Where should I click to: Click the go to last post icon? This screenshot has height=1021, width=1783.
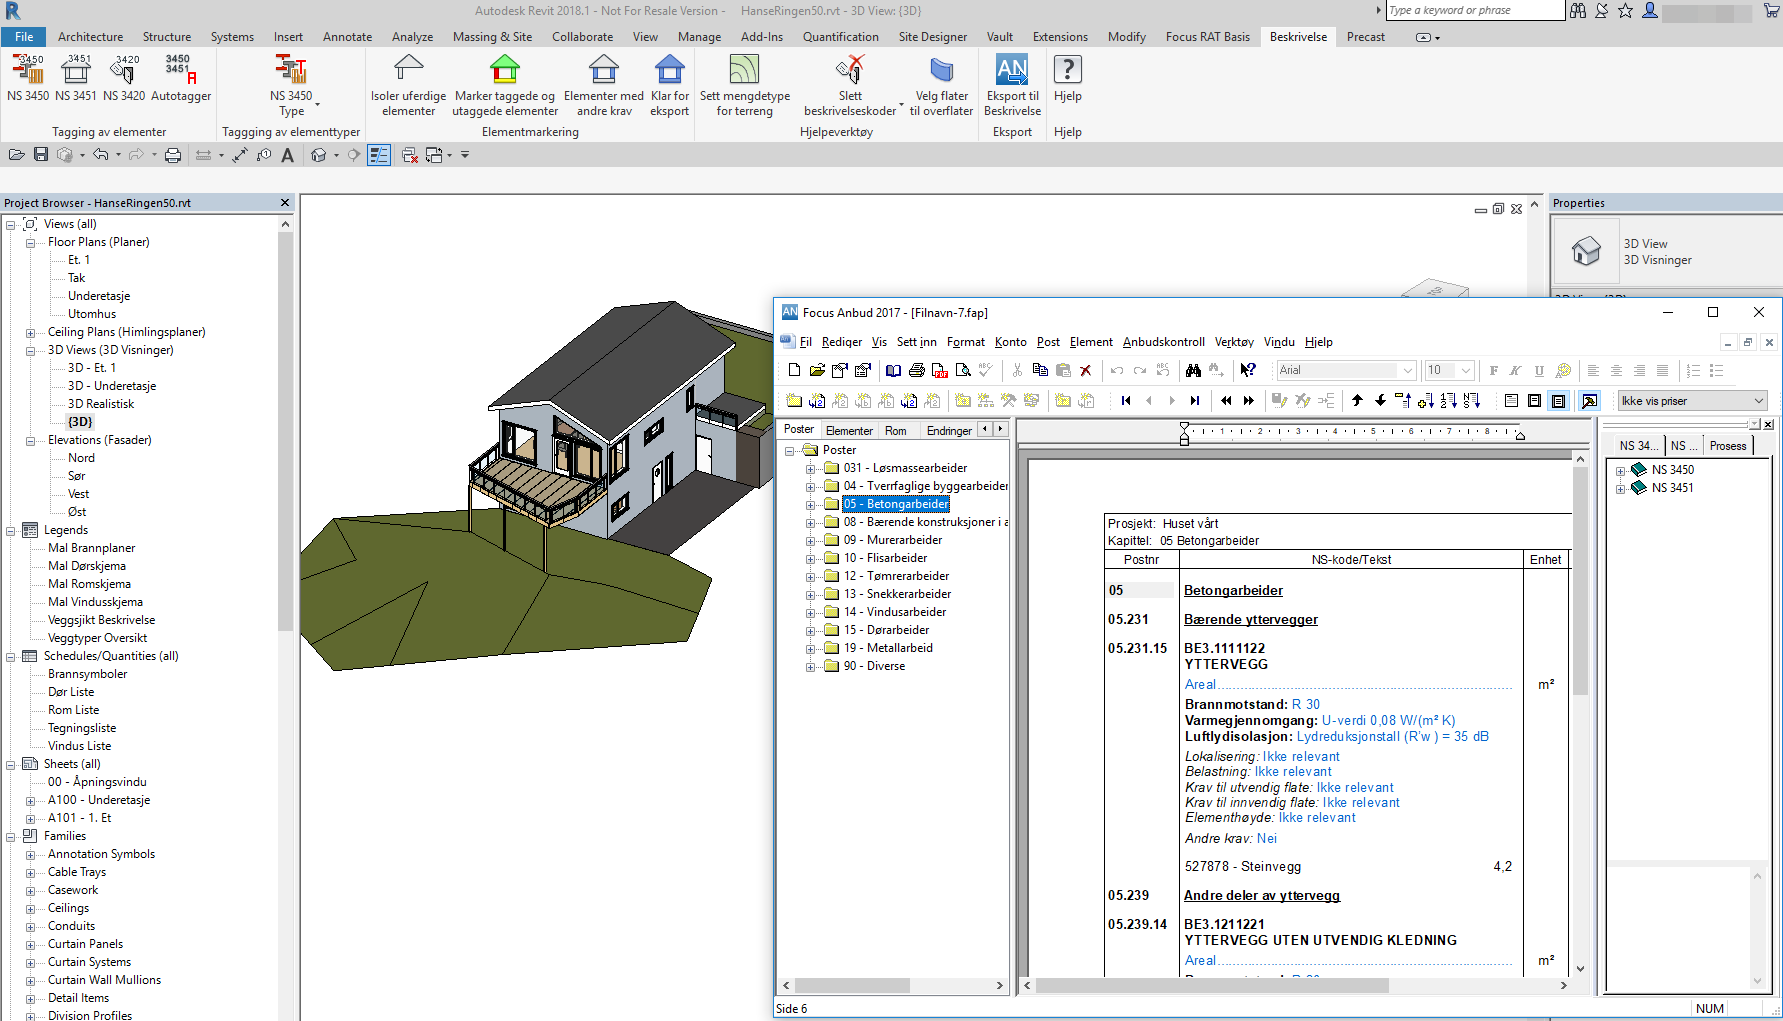point(1195,400)
